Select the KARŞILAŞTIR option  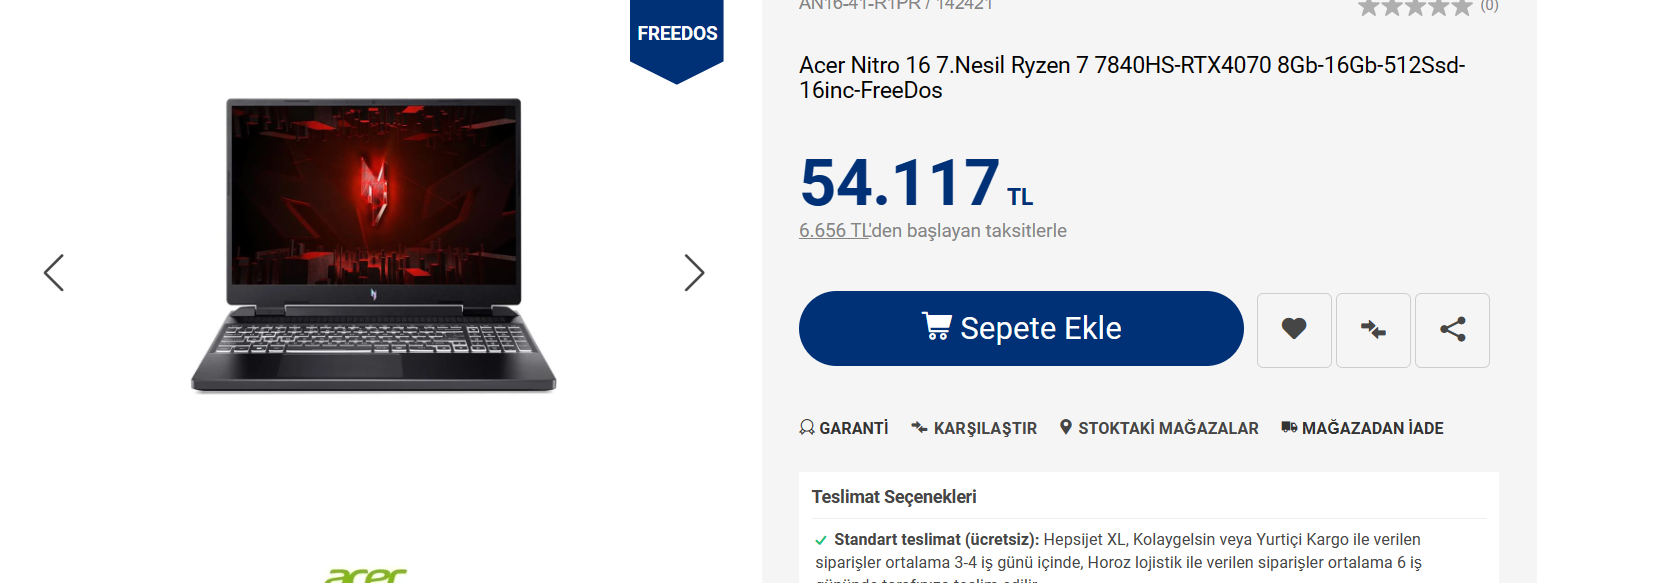coord(974,428)
